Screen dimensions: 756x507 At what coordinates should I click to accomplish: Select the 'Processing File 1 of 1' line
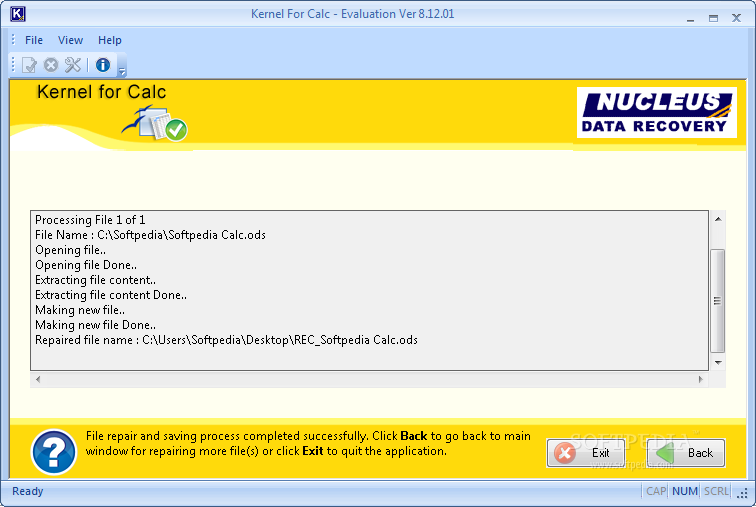point(90,220)
